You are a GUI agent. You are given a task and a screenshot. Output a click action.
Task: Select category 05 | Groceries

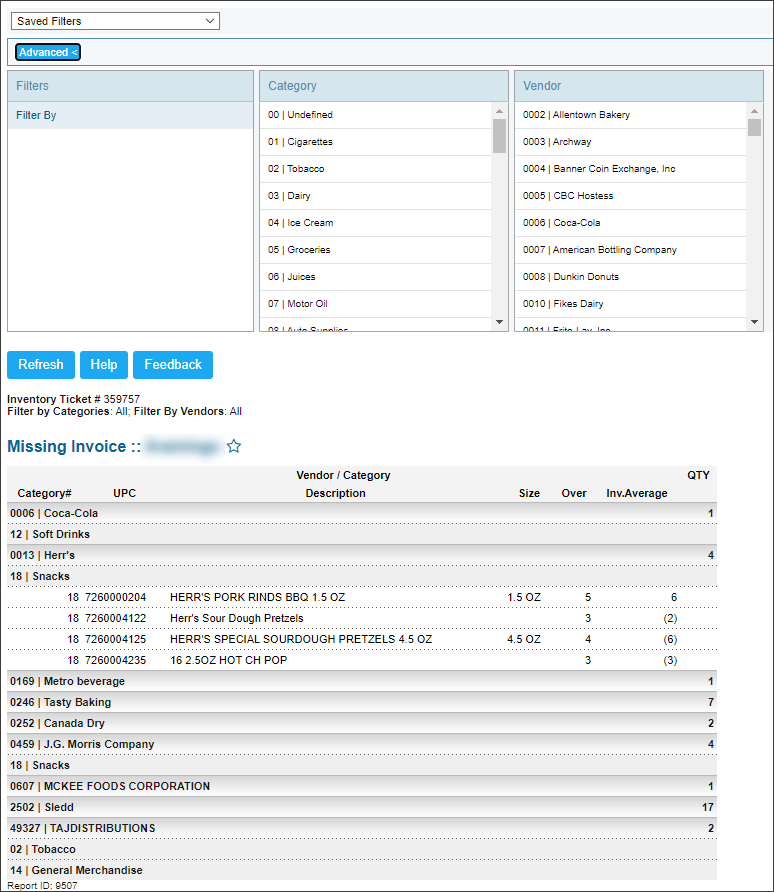point(375,250)
